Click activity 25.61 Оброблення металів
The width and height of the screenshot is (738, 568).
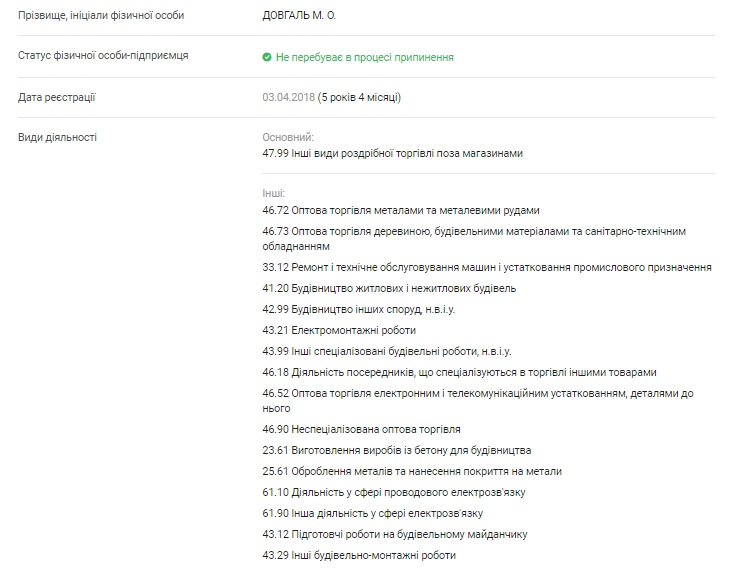[x=412, y=471]
